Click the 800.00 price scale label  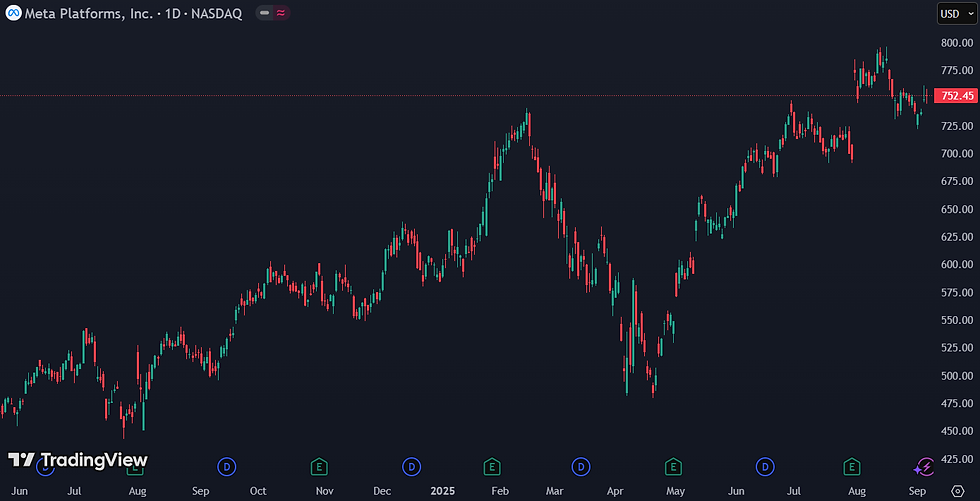[958, 42]
